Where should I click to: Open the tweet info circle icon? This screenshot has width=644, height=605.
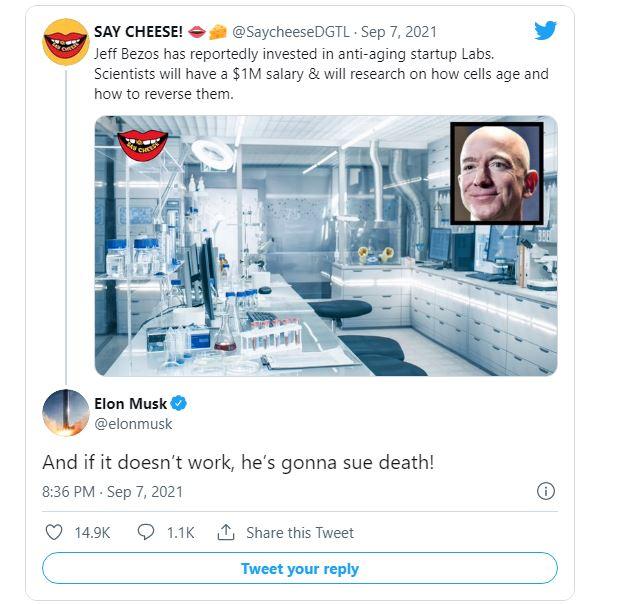546,491
